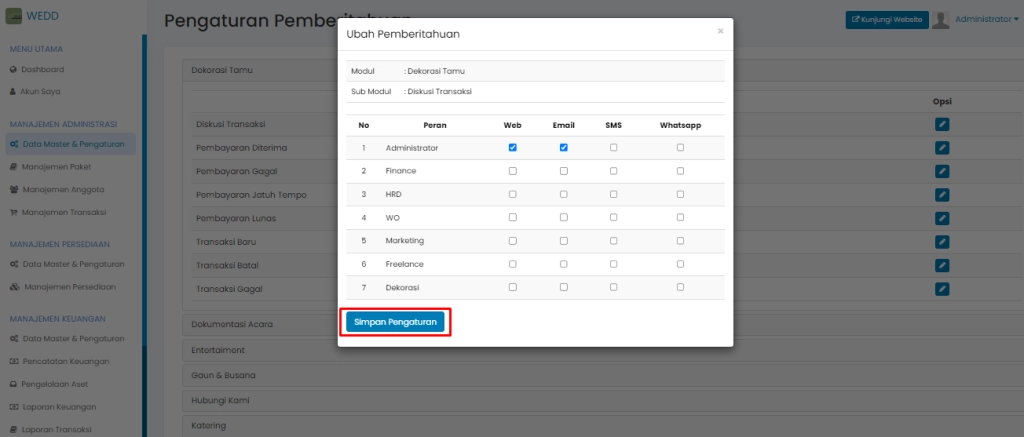Expand the Gaun & Busana section
This screenshot has width=1024, height=437.
(x=223, y=375)
